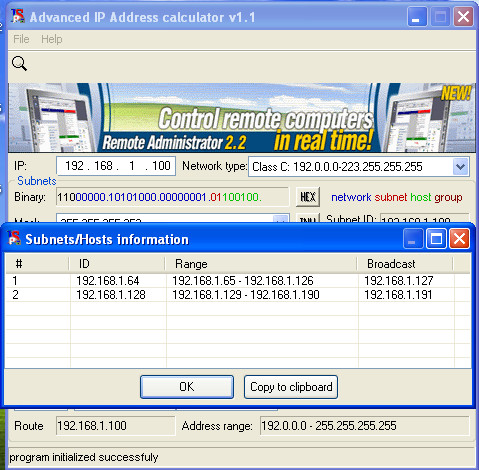
Task: Click the Remote Administrator 2.2 banner ad
Action: click(x=242, y=117)
